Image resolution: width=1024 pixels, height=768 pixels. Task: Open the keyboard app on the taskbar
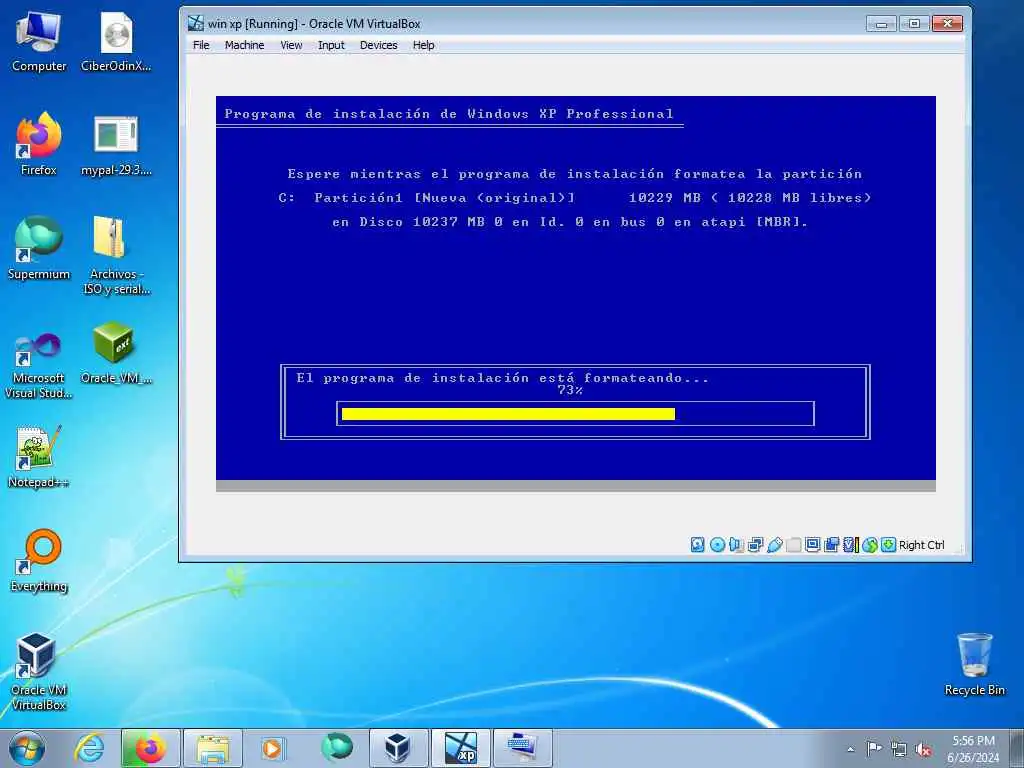pos(522,748)
